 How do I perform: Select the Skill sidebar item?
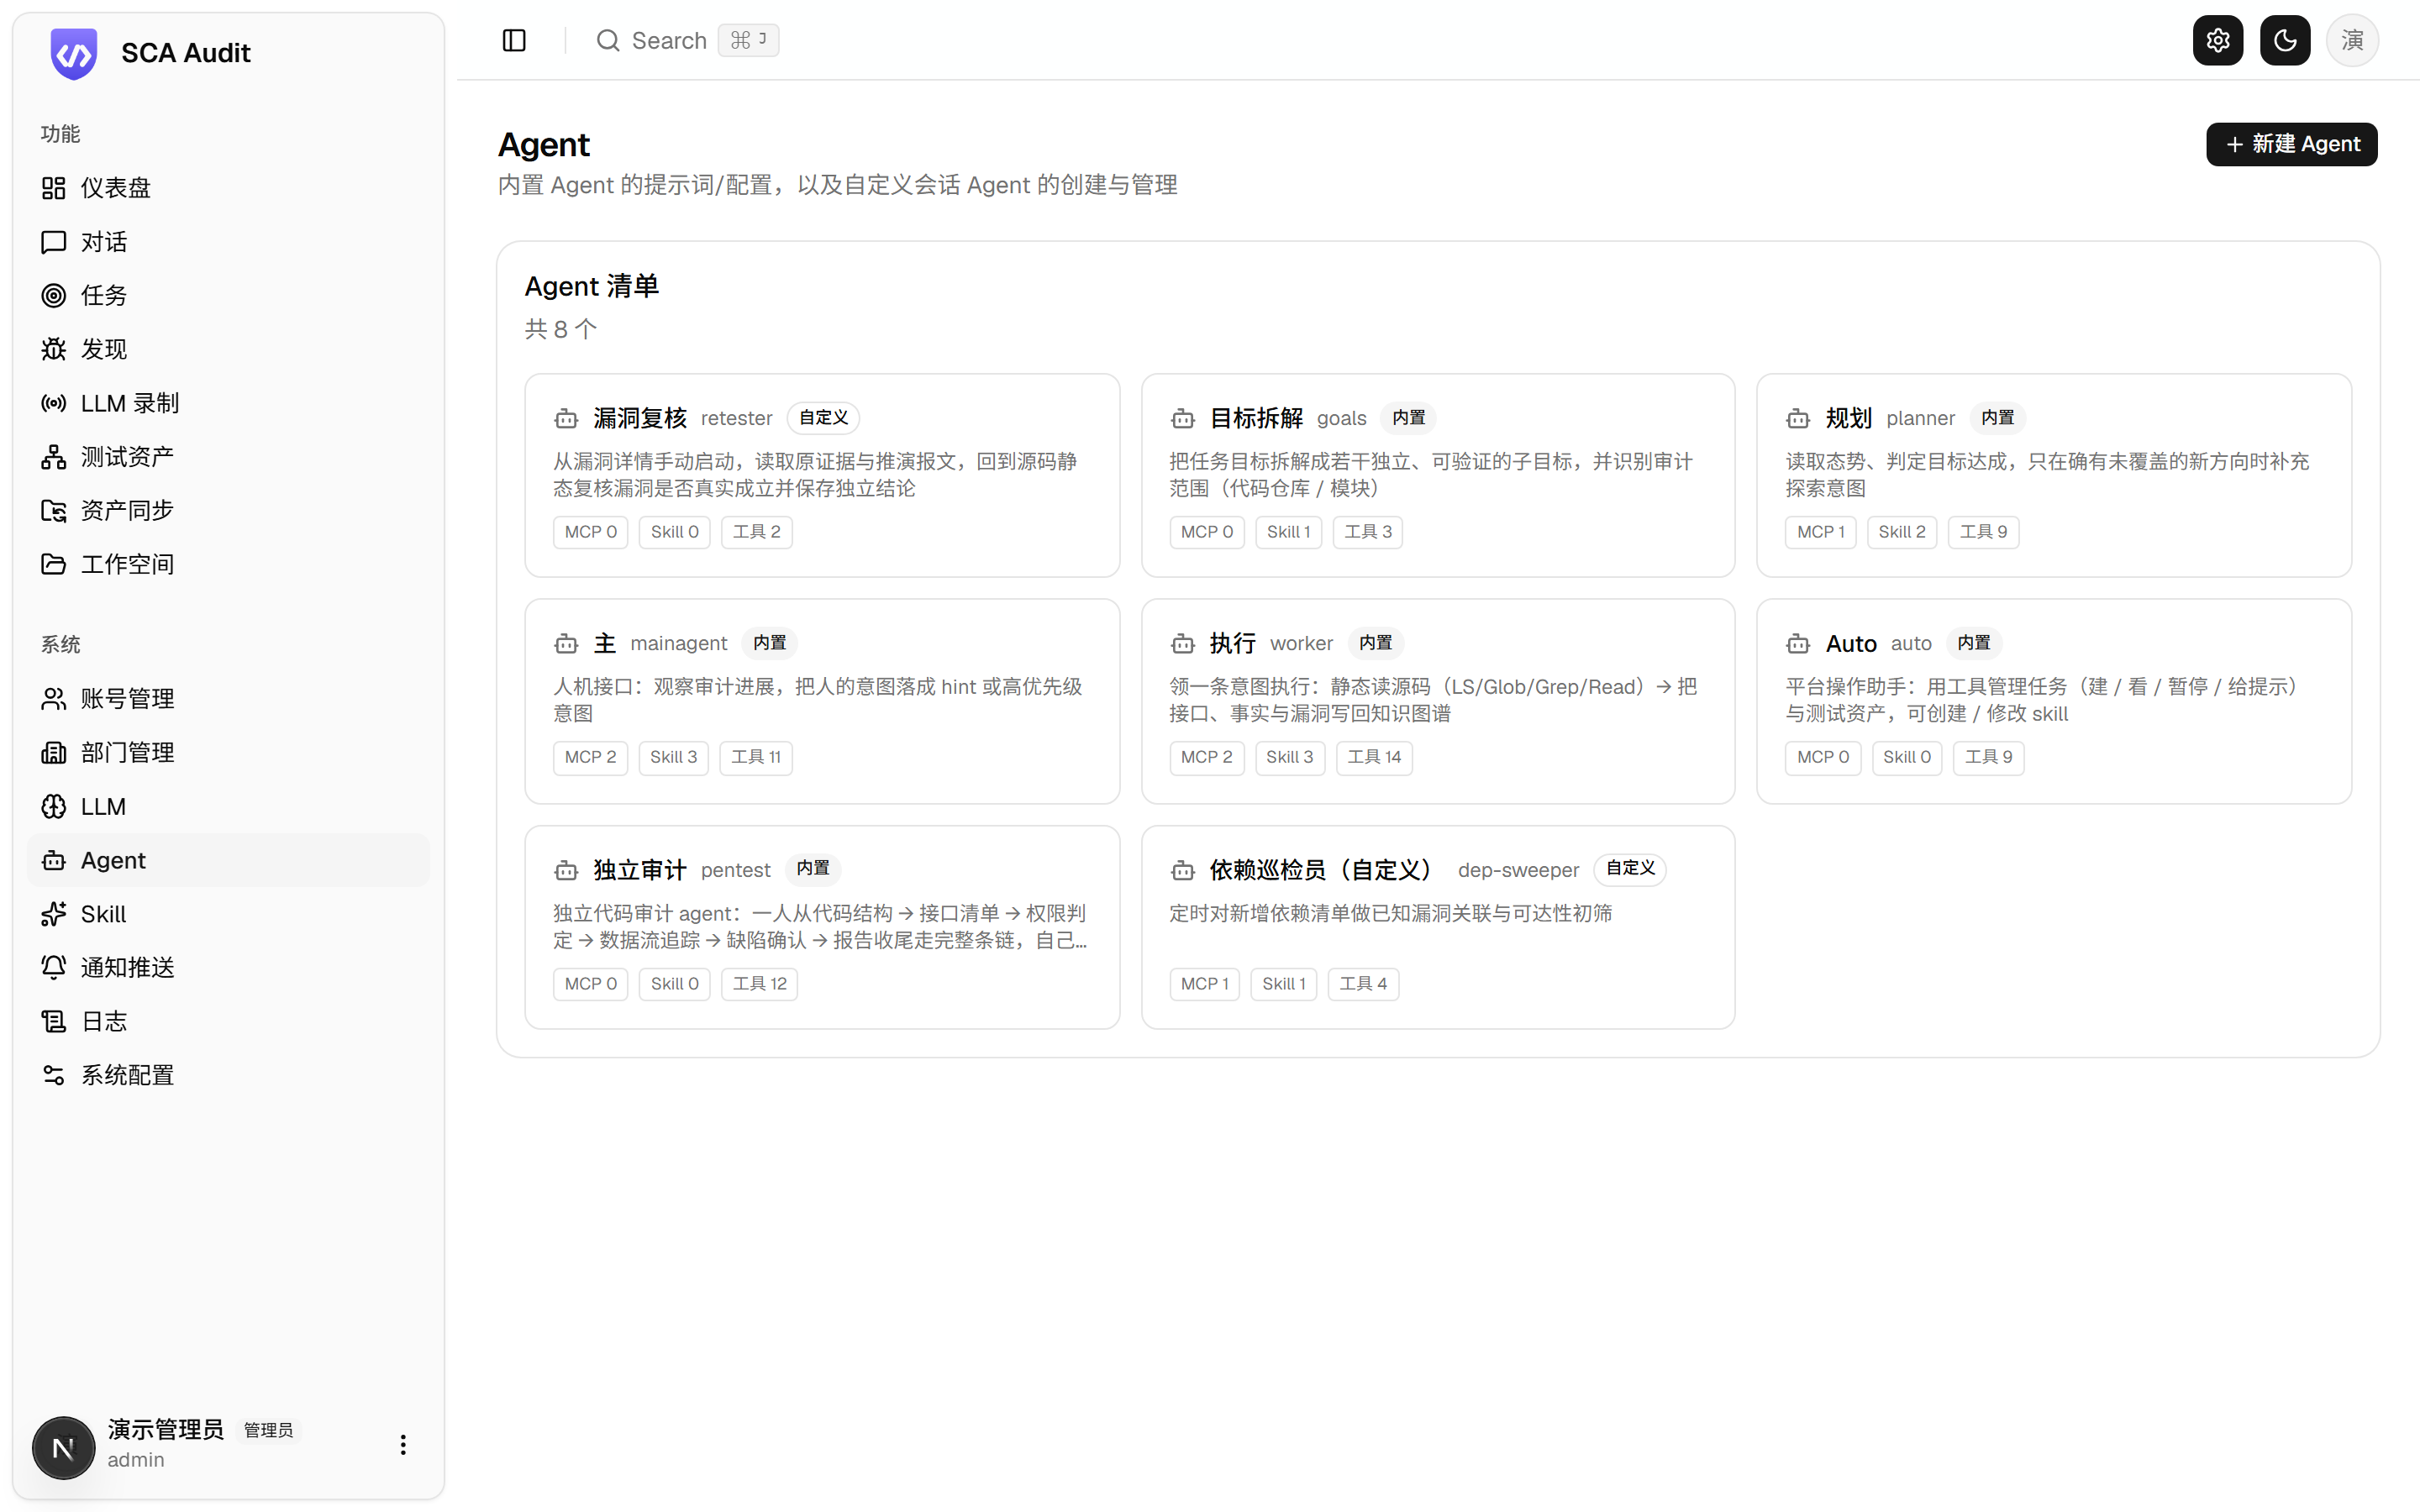(x=228, y=914)
